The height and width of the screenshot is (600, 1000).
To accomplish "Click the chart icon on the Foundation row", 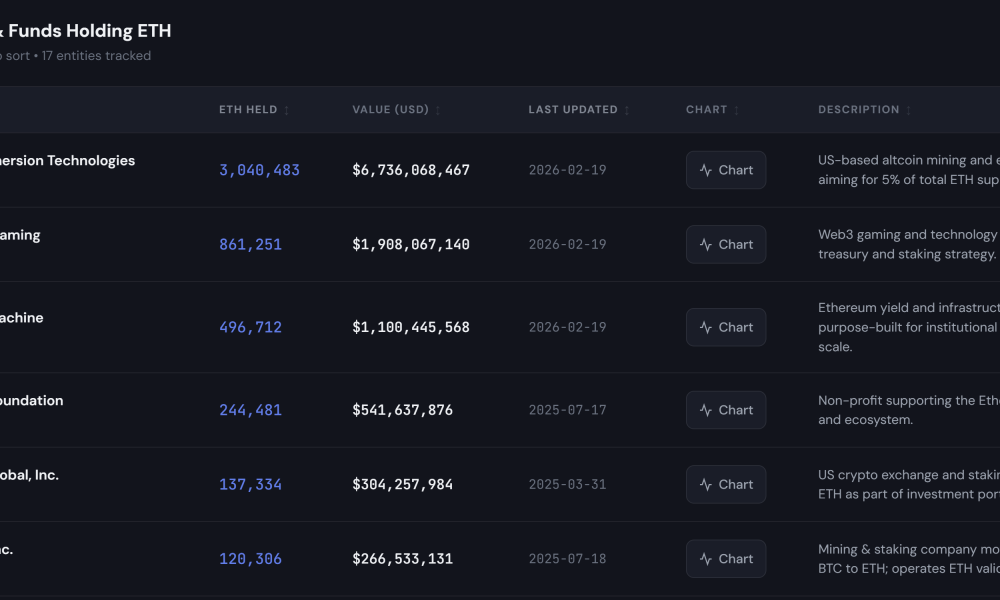I will pos(725,410).
